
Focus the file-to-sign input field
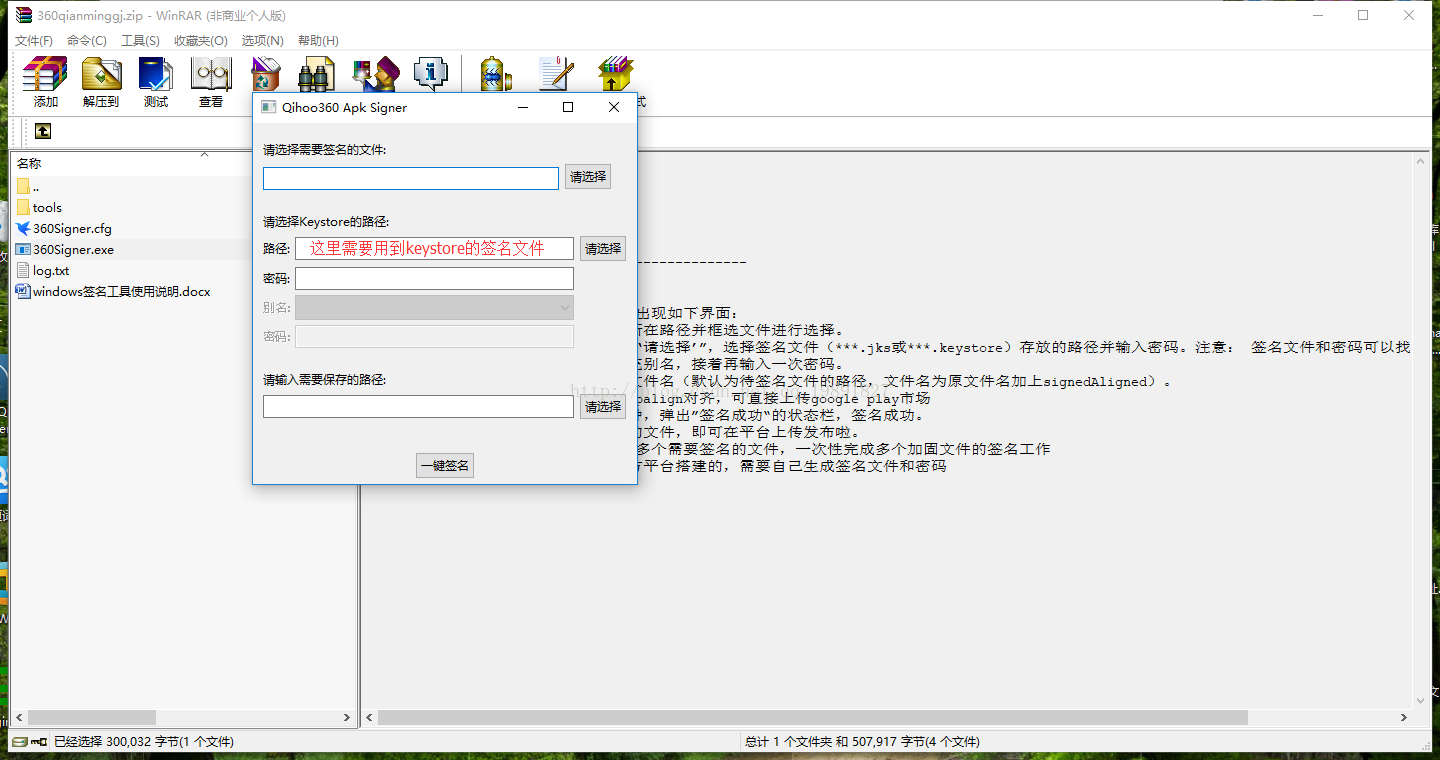tap(411, 178)
